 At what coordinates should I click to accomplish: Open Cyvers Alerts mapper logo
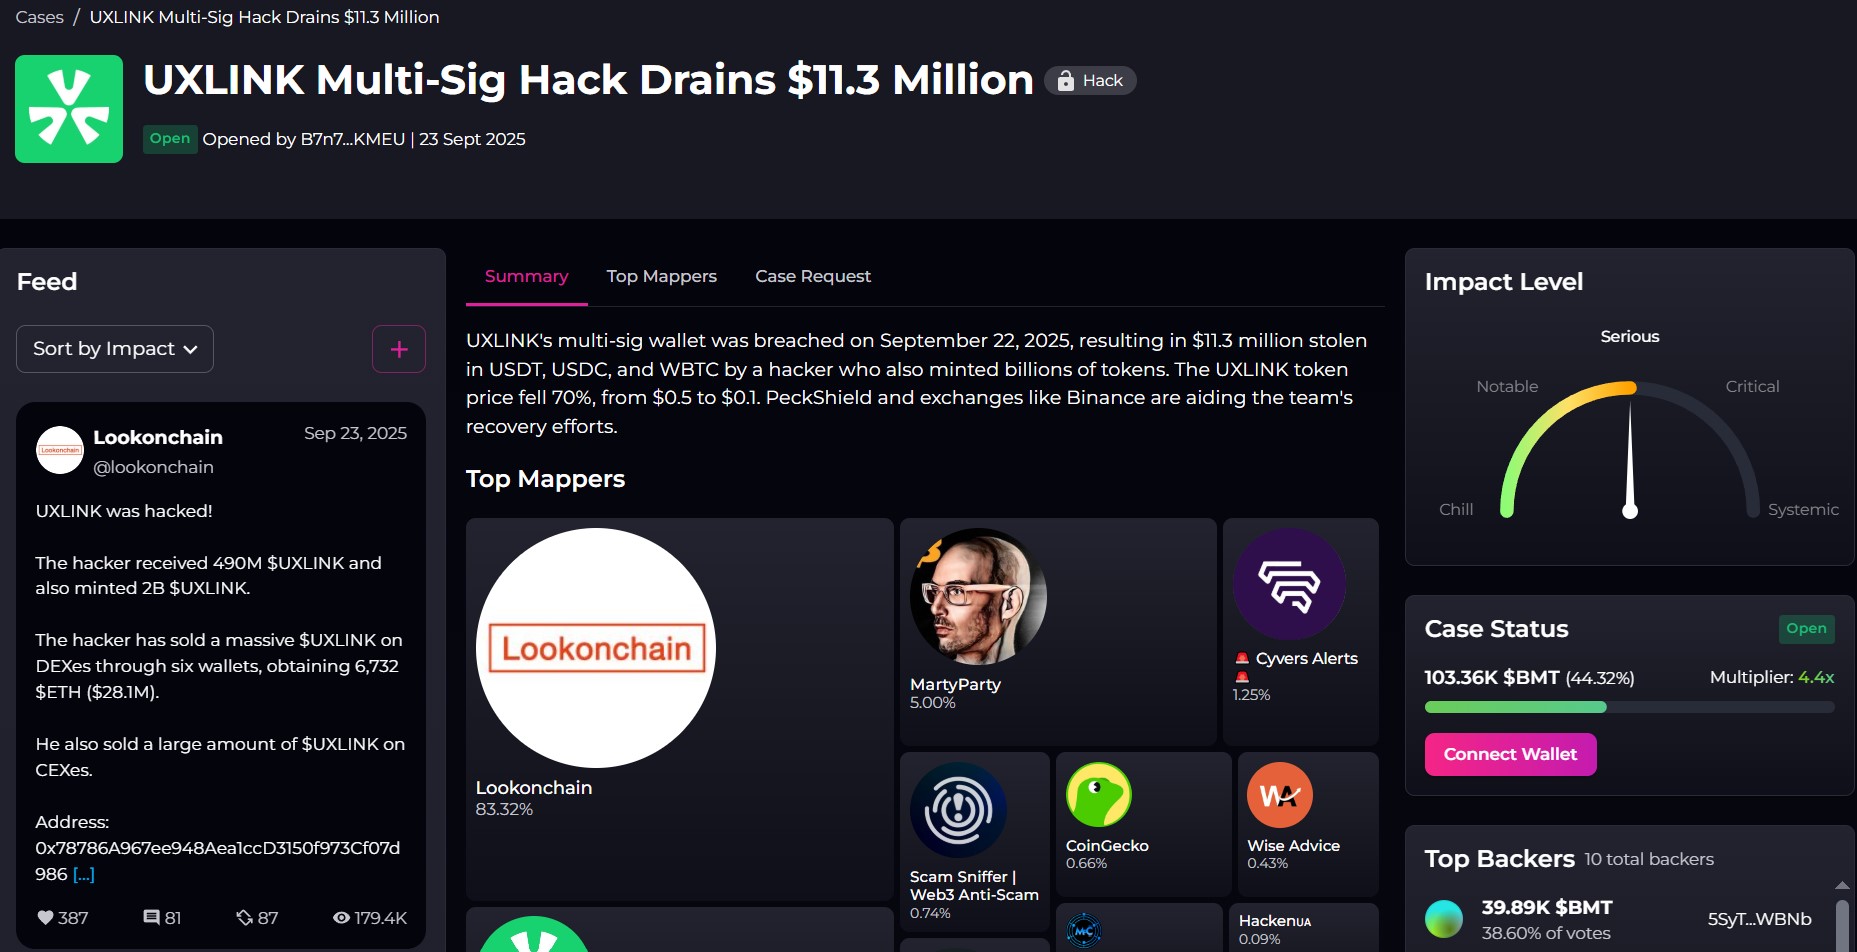tap(1289, 584)
